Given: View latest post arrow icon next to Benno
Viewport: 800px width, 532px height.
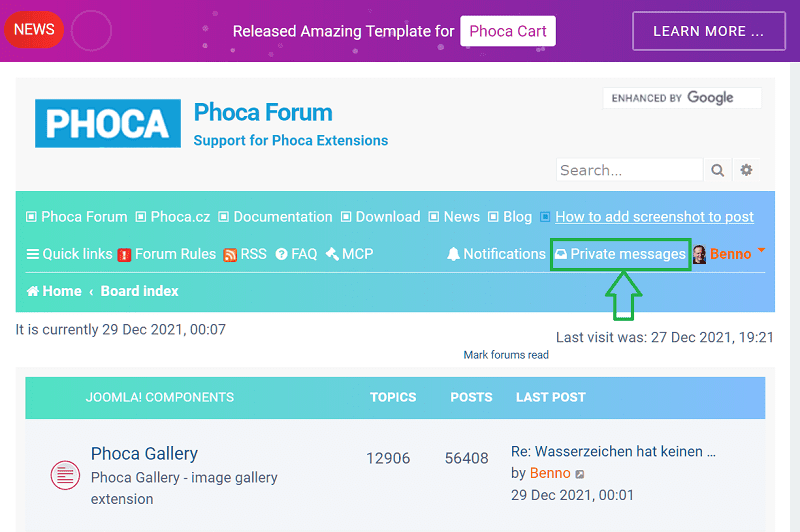Looking at the screenshot, I should [580, 474].
